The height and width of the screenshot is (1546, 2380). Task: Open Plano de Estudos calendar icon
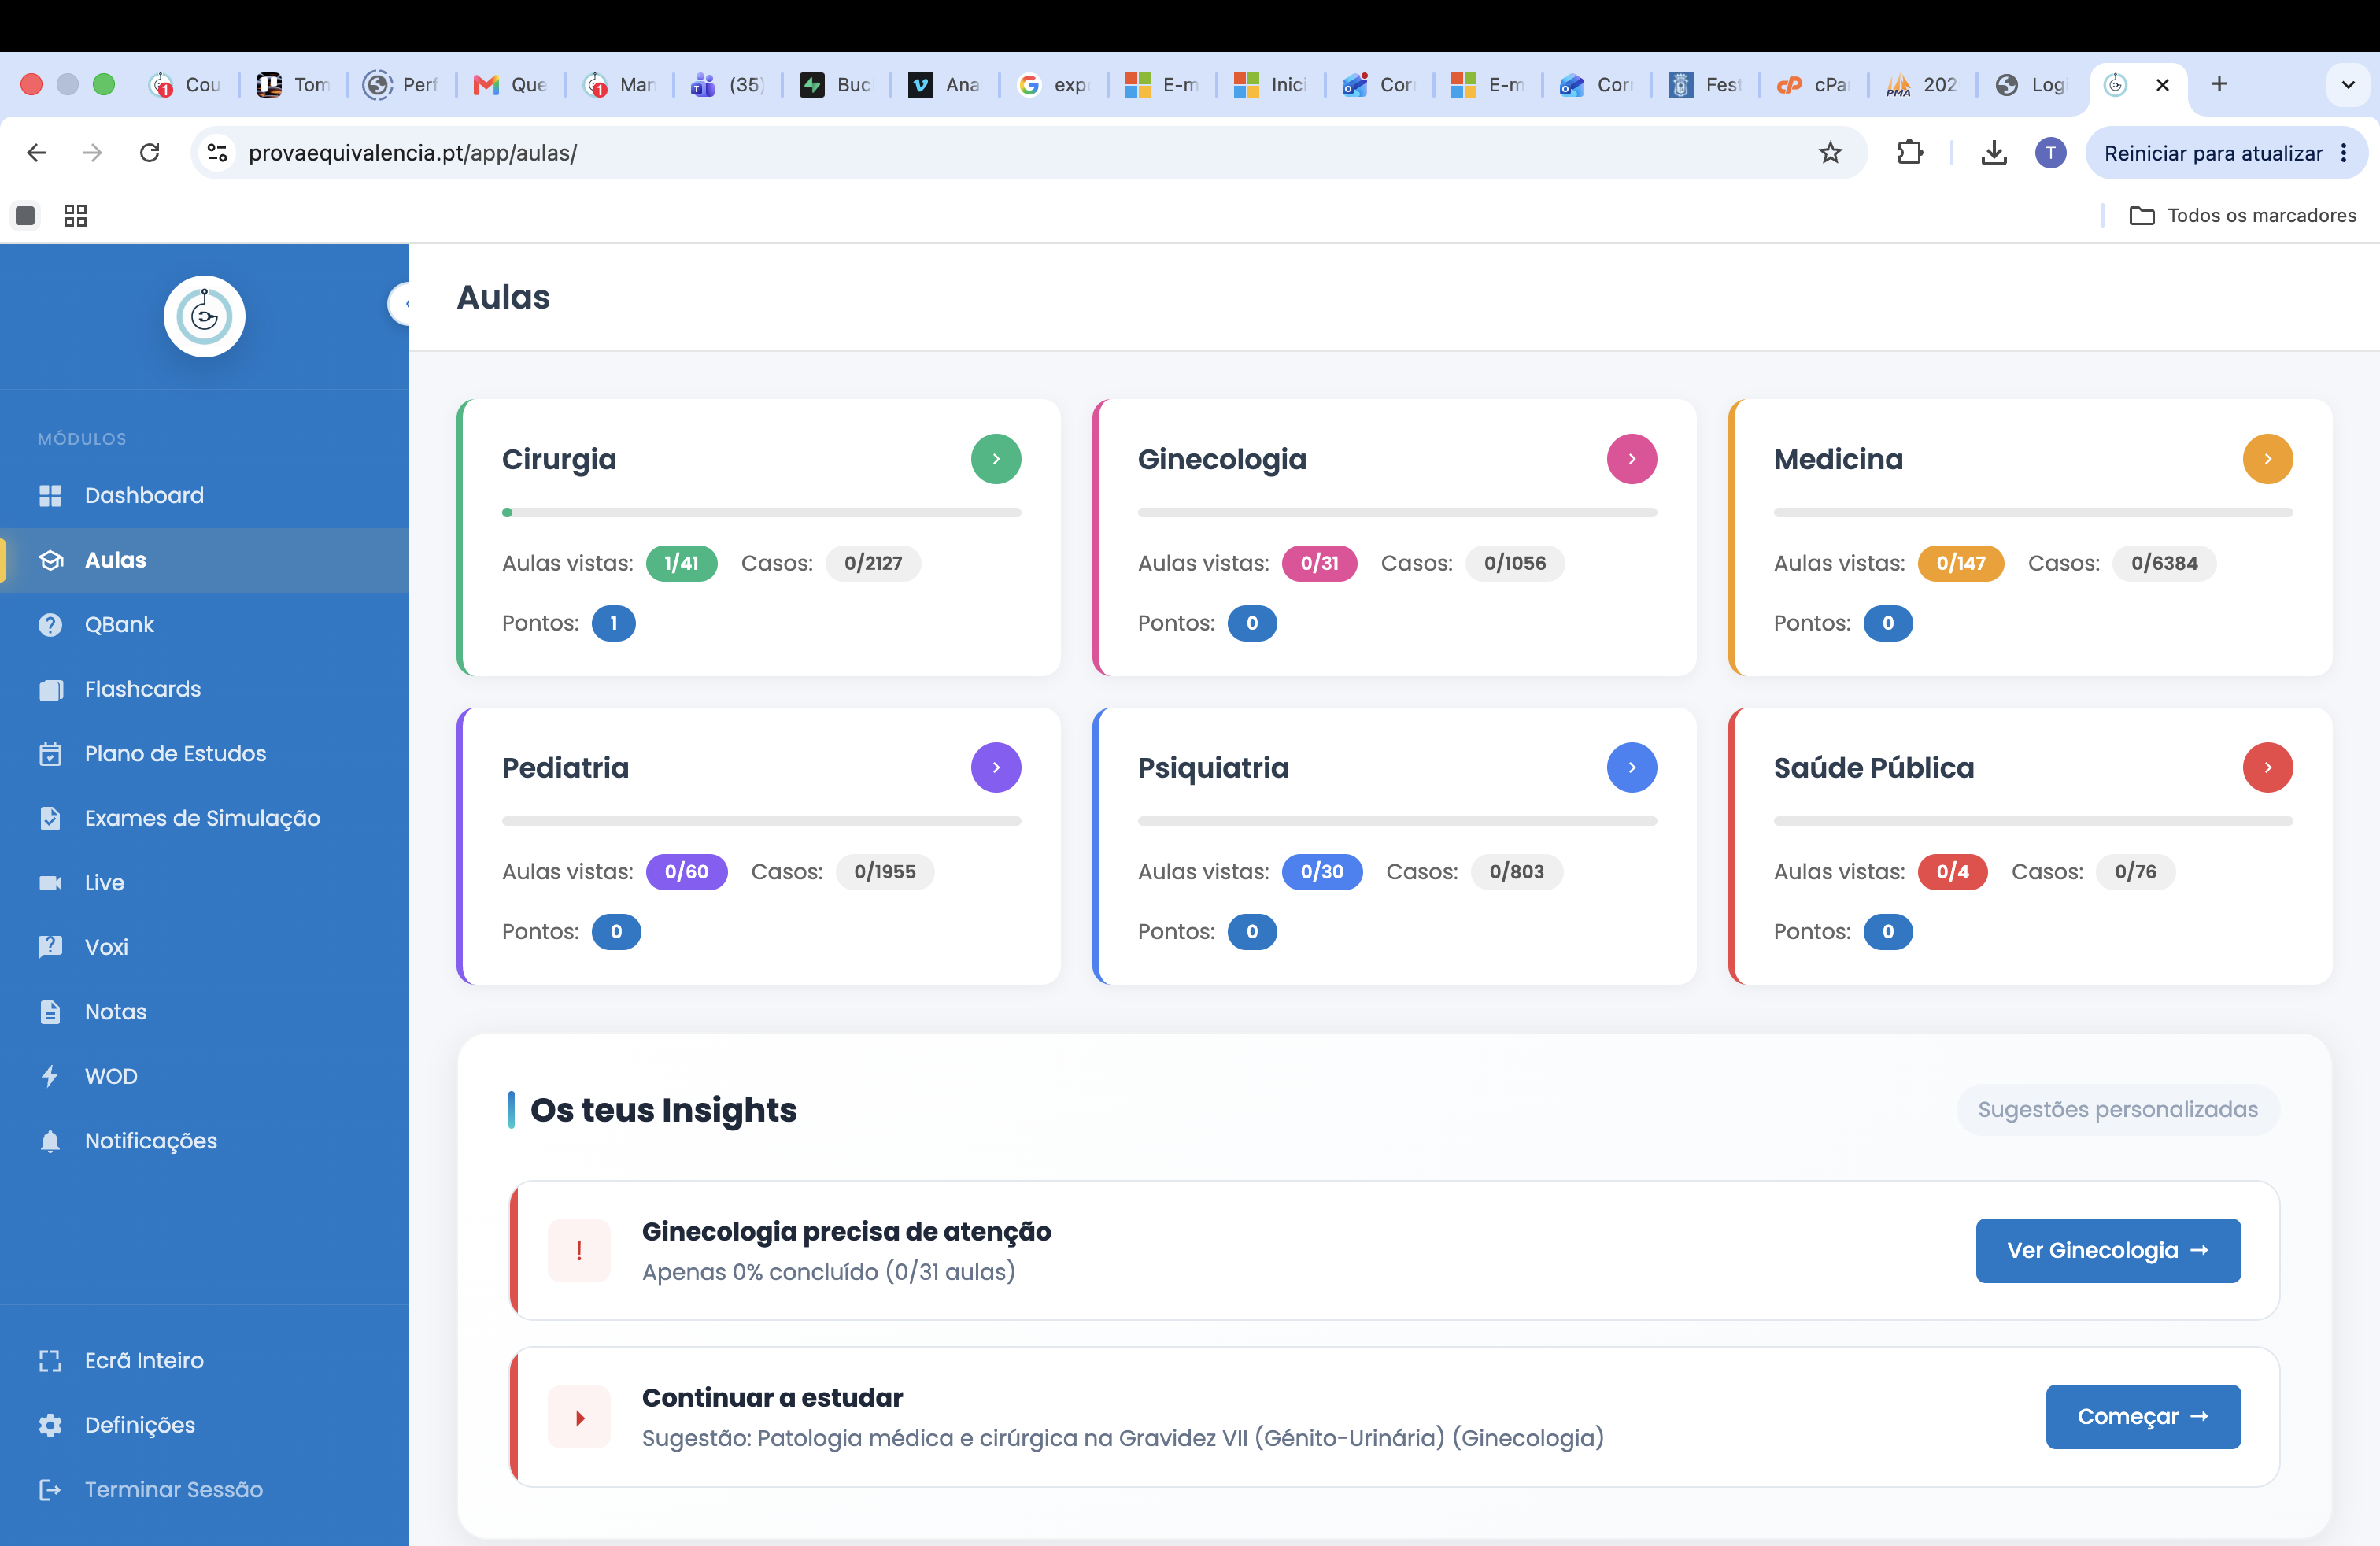click(50, 753)
